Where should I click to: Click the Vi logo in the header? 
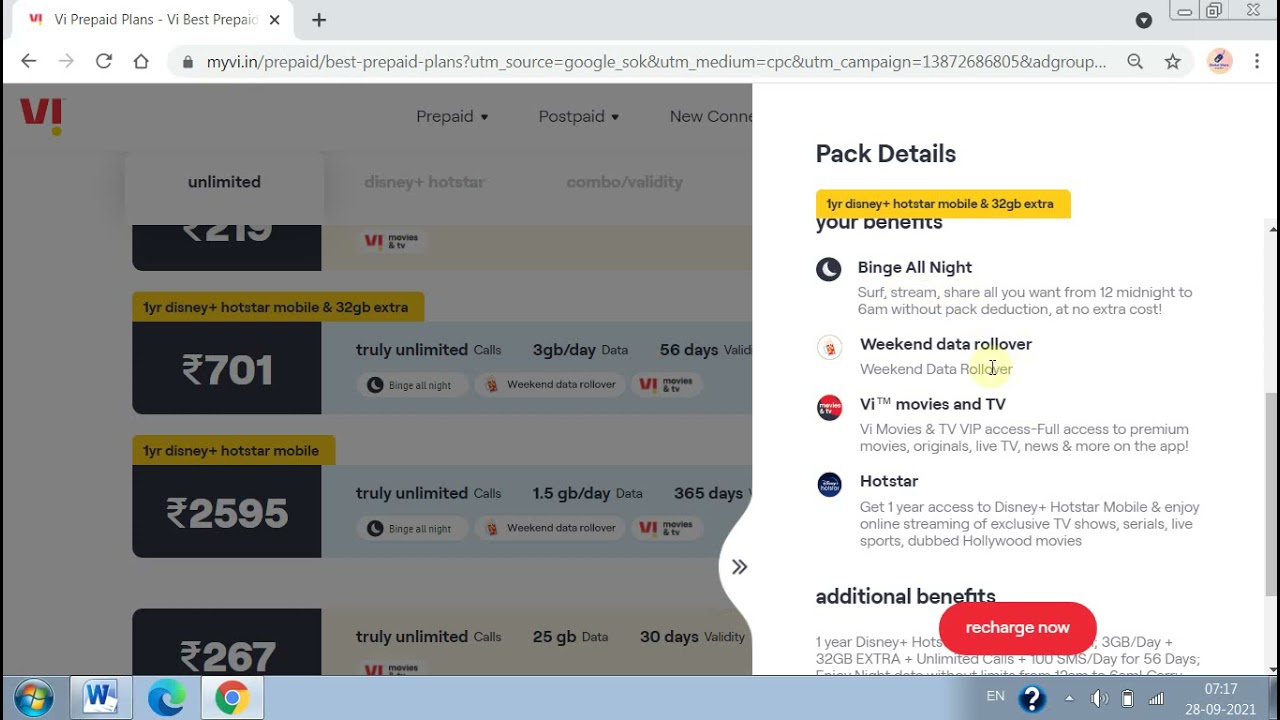click(x=41, y=115)
